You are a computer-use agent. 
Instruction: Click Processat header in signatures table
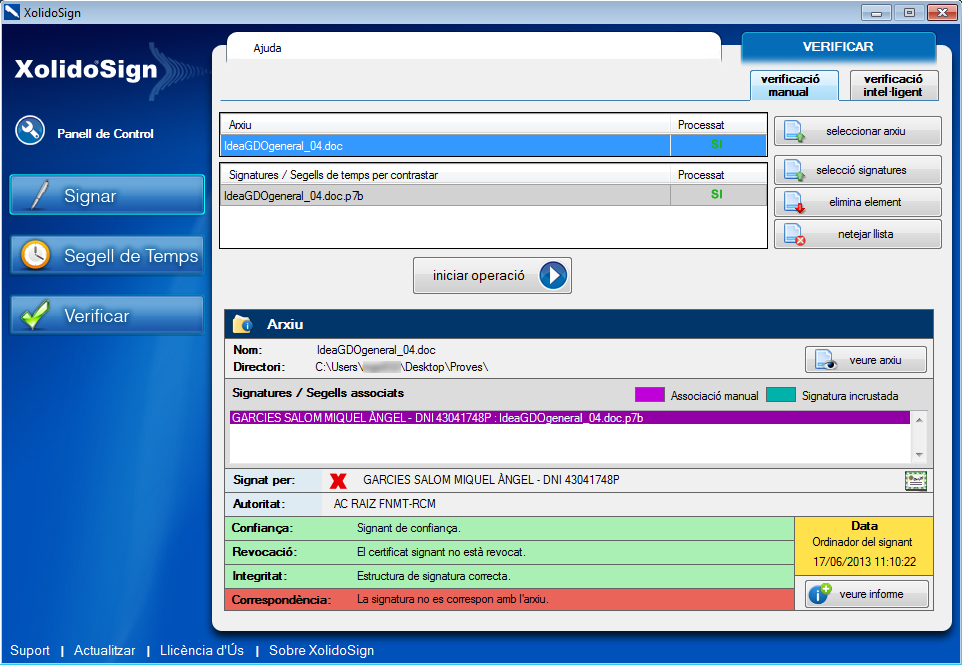(718, 175)
